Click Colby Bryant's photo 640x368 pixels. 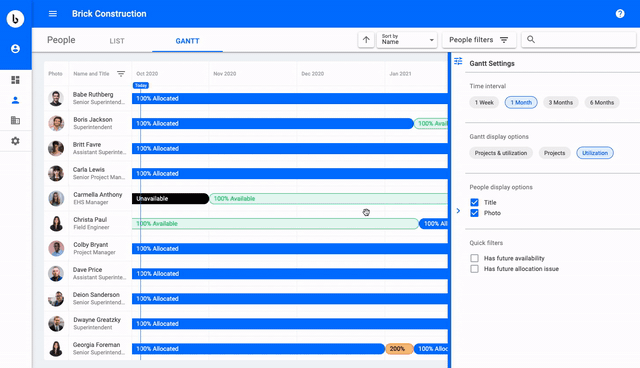coord(56,248)
